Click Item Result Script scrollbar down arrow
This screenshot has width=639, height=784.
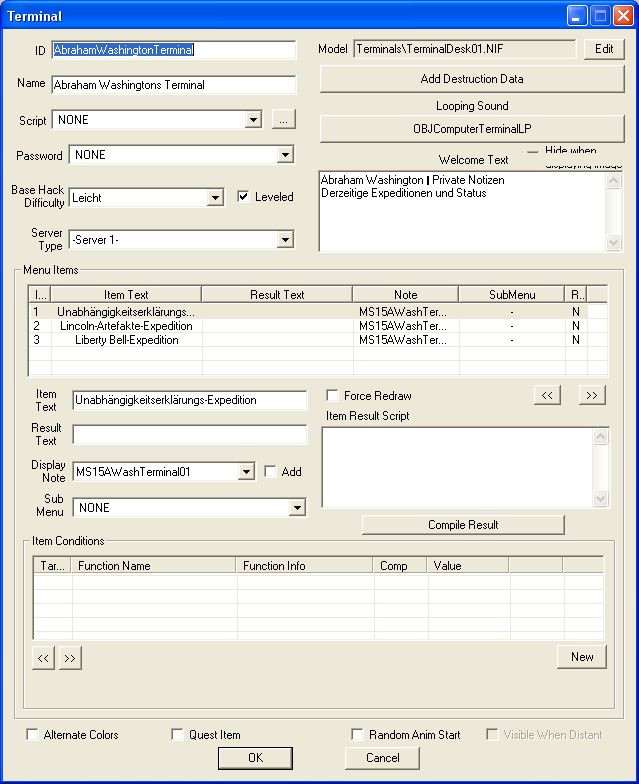600,498
